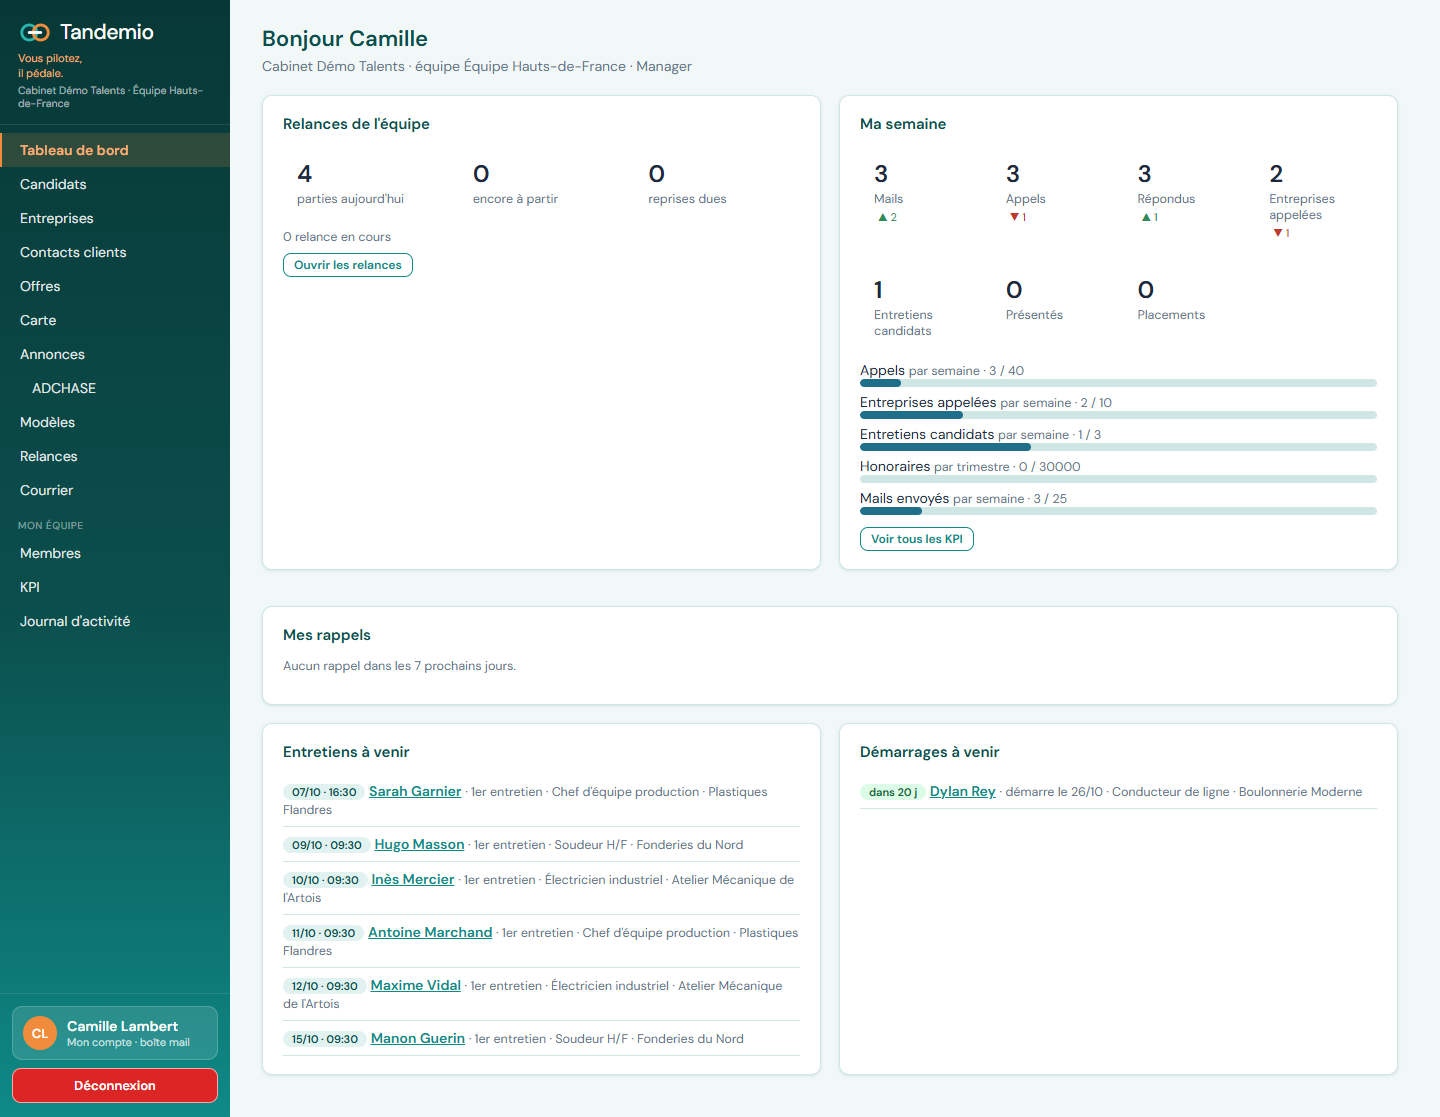
Task: Click the Tandemio logo icon
Action: (x=35, y=32)
